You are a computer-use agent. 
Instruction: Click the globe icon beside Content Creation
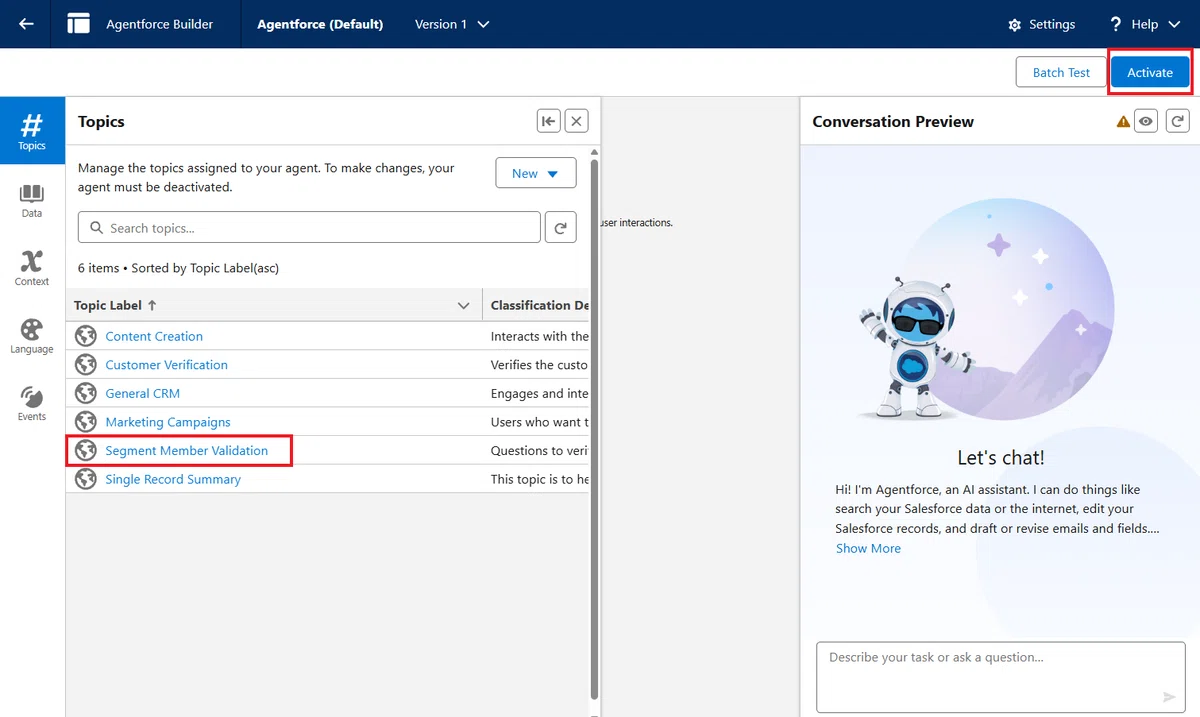[86, 336]
